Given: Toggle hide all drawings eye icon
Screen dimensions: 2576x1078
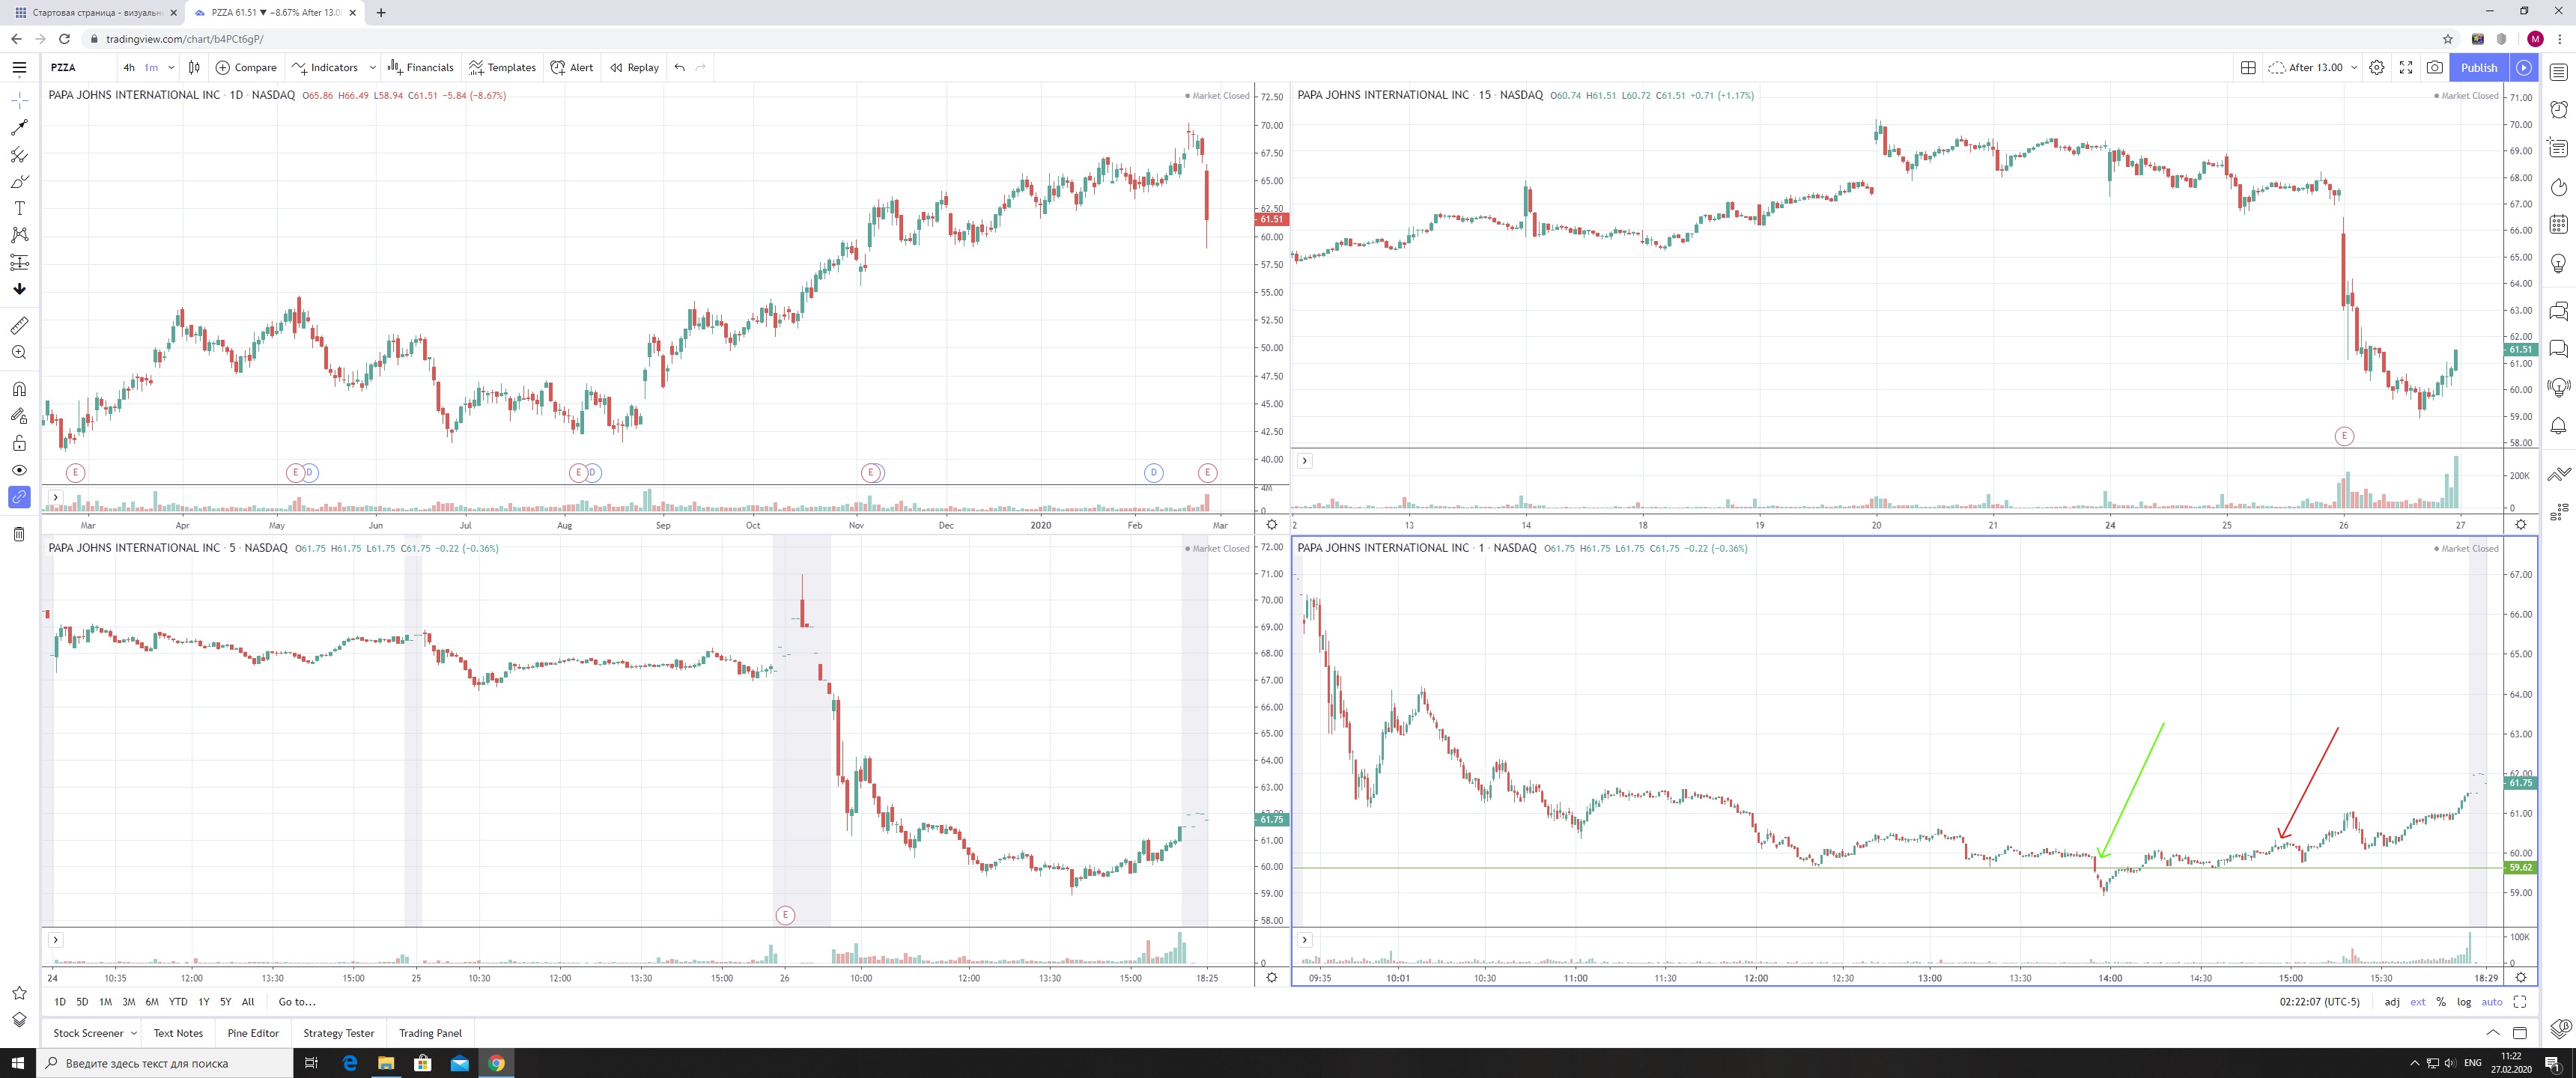Looking at the screenshot, I should click(19, 470).
